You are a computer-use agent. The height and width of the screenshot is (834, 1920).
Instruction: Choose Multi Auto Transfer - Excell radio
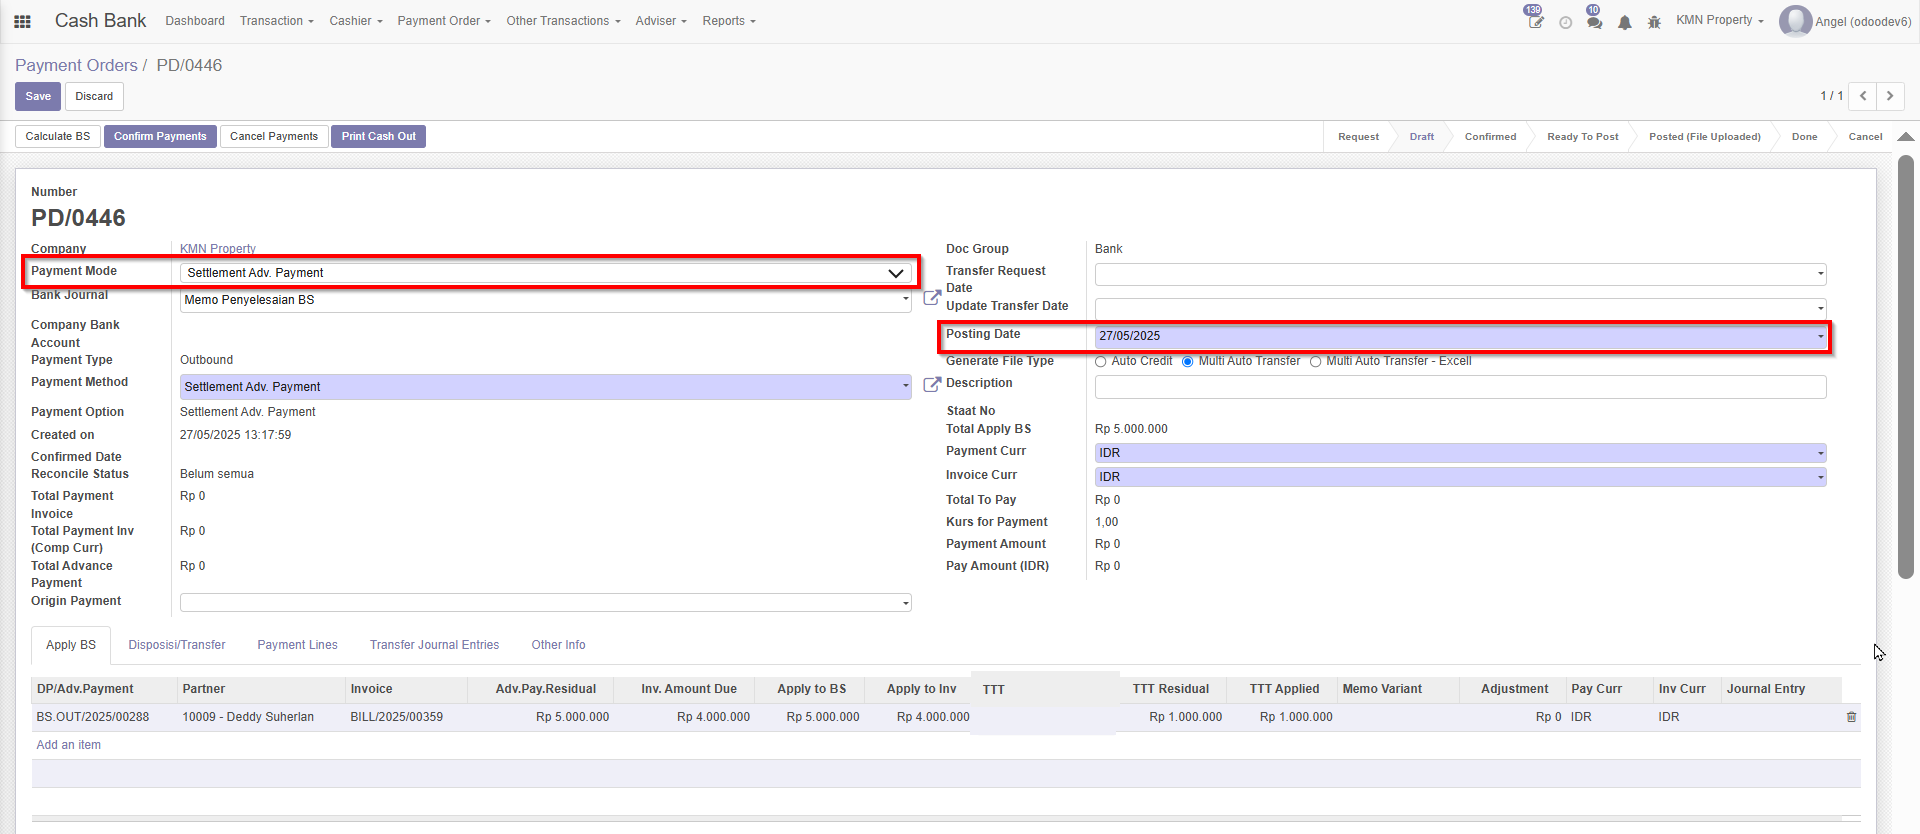click(x=1316, y=362)
